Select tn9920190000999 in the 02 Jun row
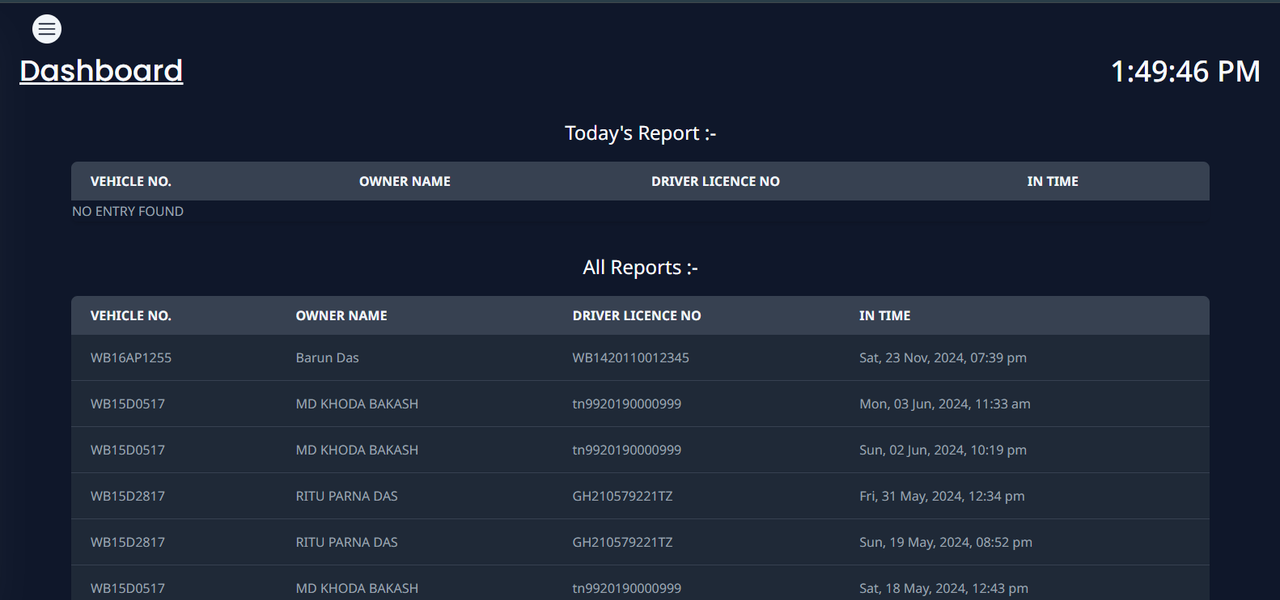This screenshot has height=600, width=1280. pos(627,450)
